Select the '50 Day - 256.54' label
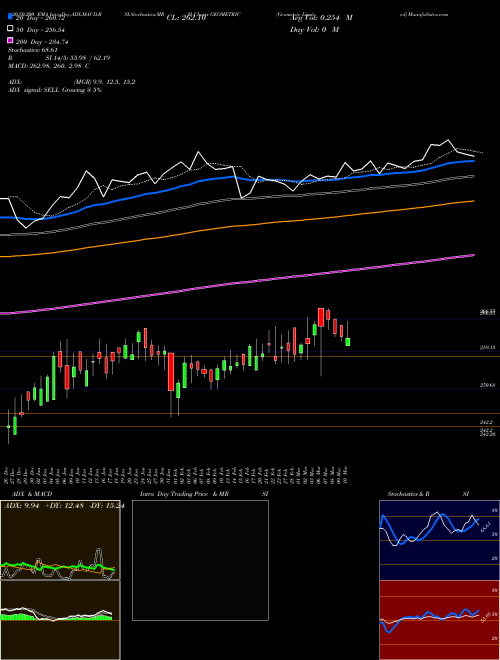 40,30
